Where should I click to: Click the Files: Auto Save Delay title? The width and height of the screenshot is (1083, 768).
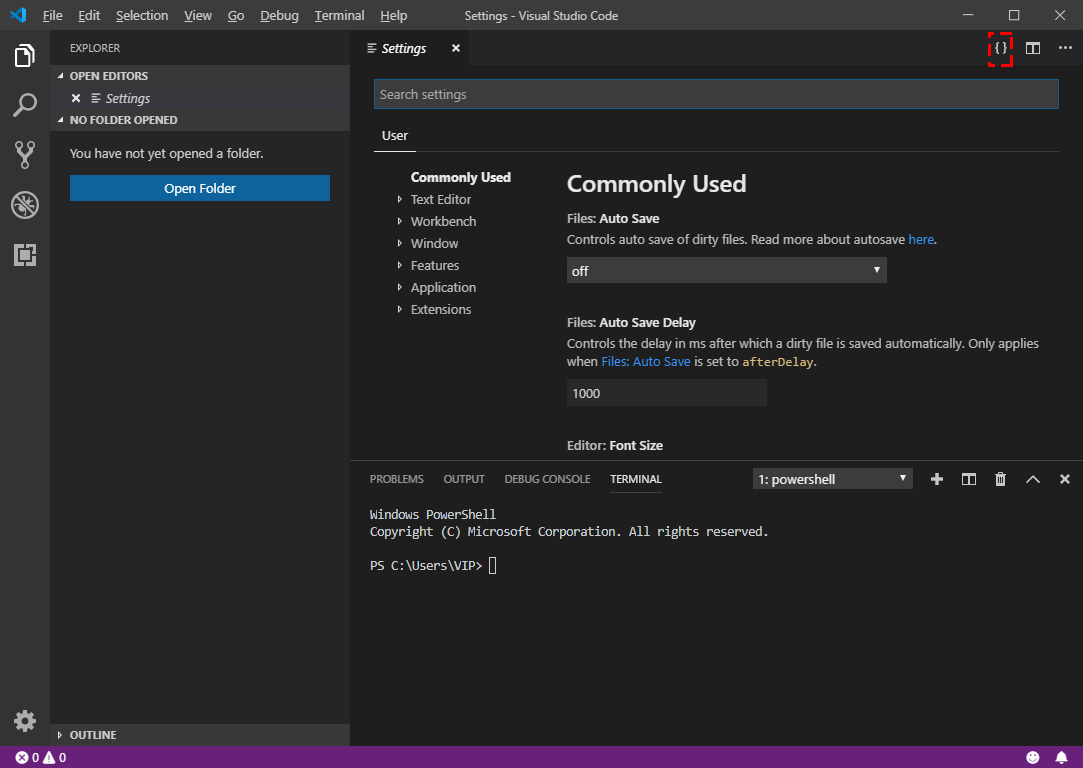(x=631, y=323)
